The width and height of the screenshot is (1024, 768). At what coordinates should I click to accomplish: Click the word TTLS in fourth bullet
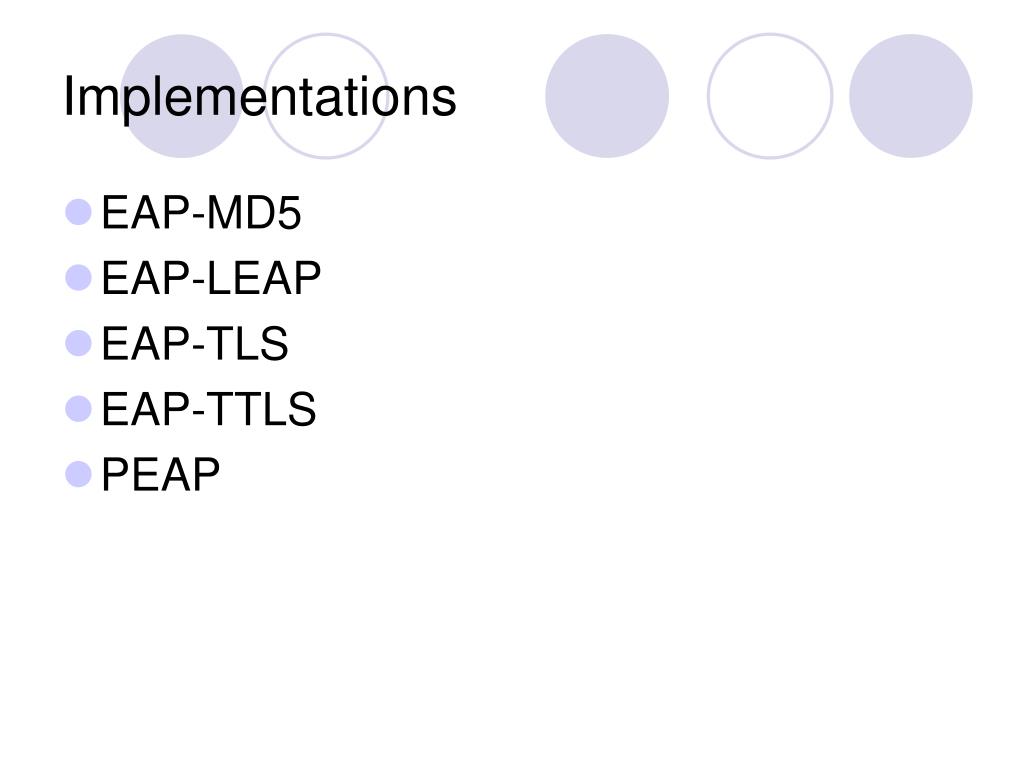(x=261, y=409)
